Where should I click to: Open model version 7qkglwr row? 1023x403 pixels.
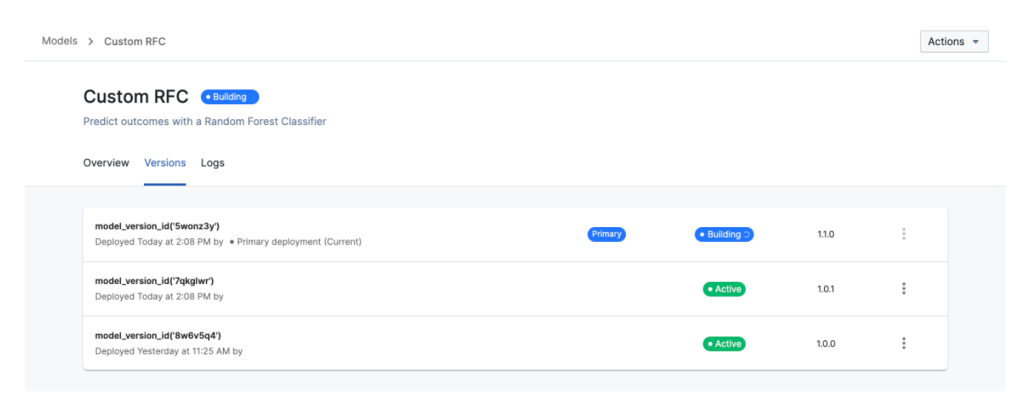[154, 281]
